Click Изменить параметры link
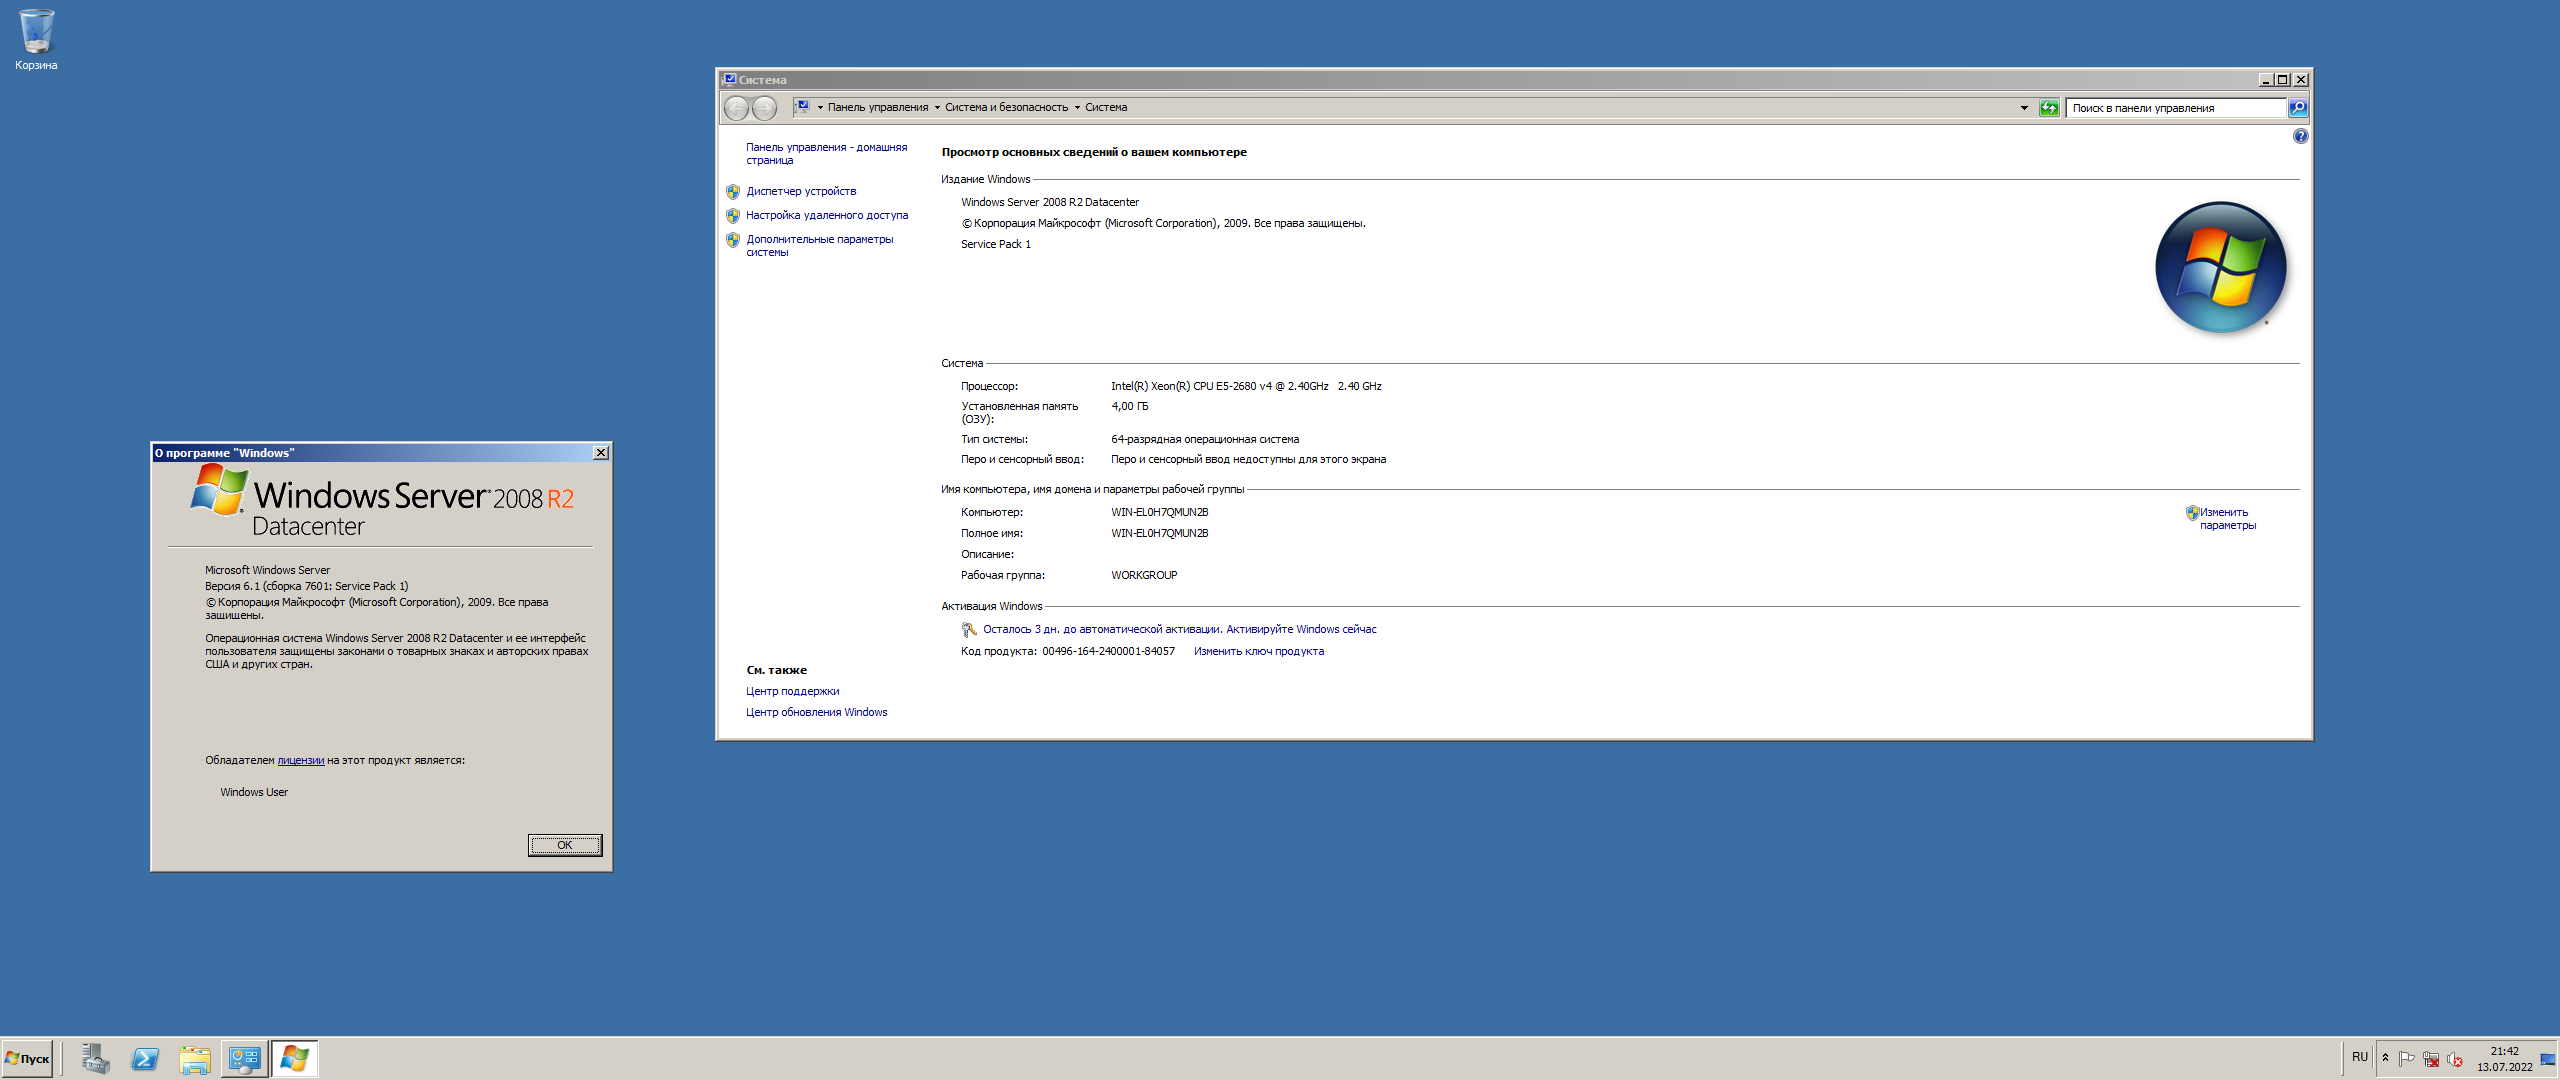 2227,519
